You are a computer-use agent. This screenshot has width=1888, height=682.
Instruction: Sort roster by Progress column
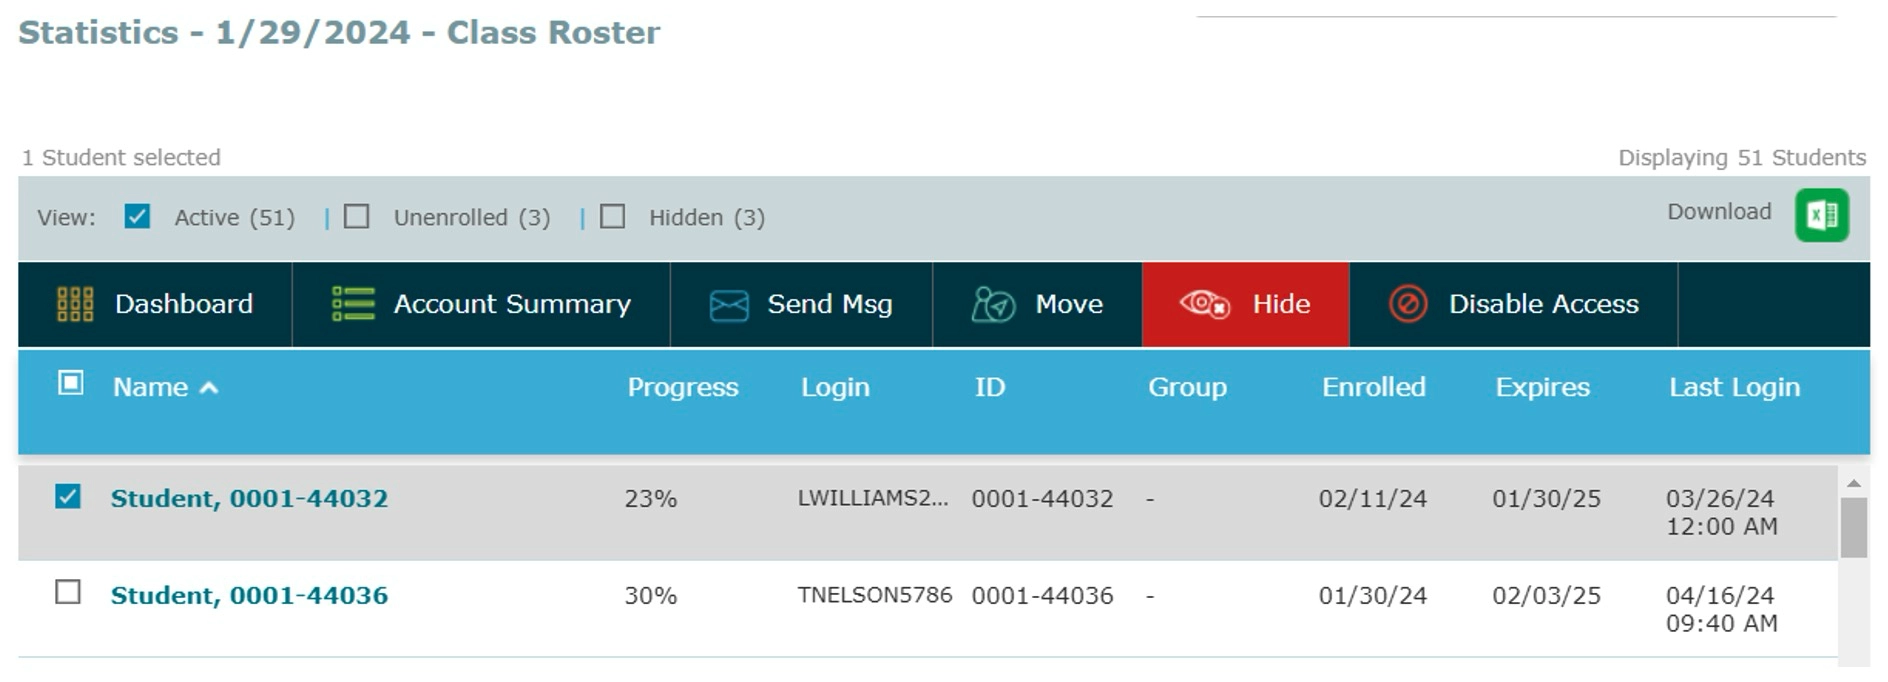(683, 387)
